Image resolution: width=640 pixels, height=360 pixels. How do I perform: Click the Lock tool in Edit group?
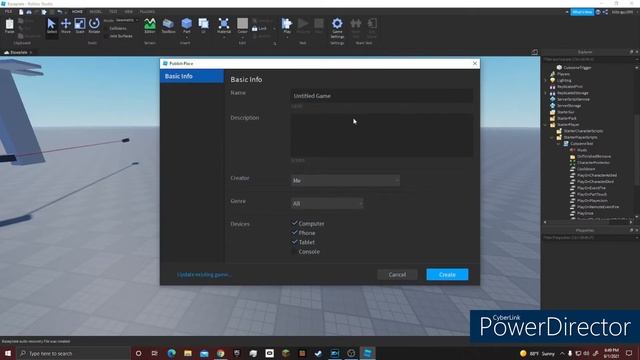click(259, 29)
